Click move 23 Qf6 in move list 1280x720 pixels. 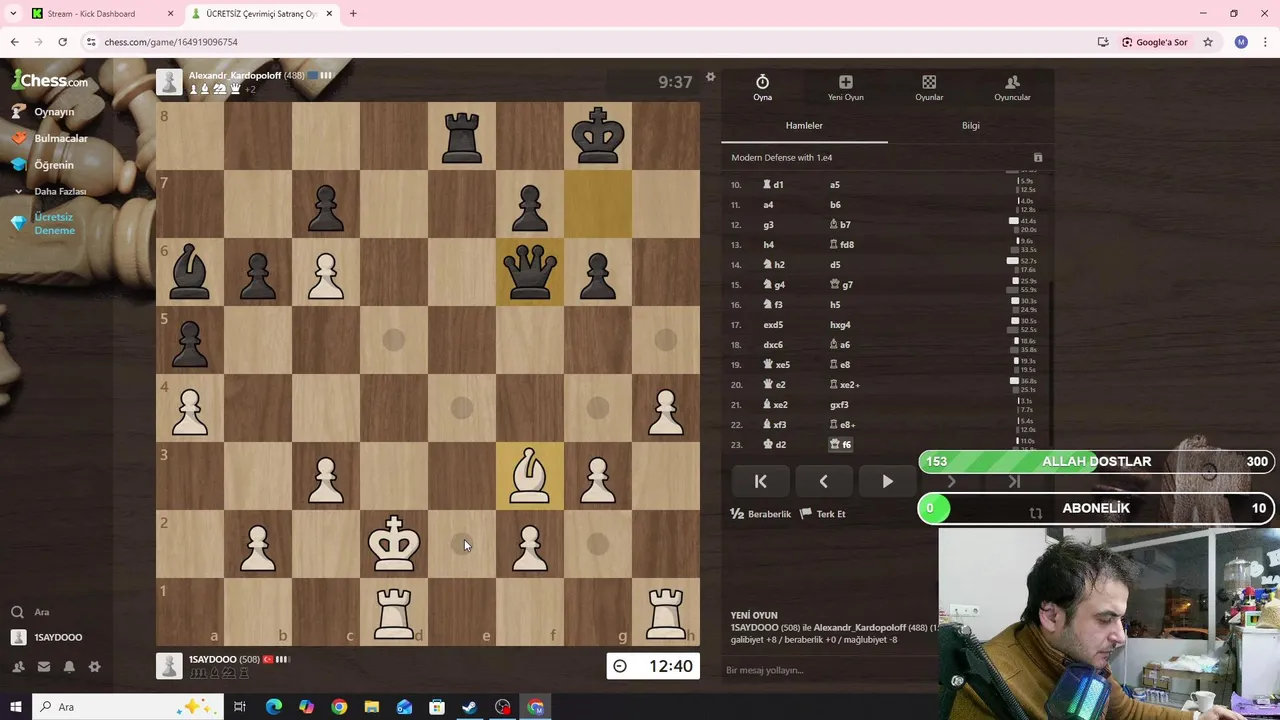(841, 445)
